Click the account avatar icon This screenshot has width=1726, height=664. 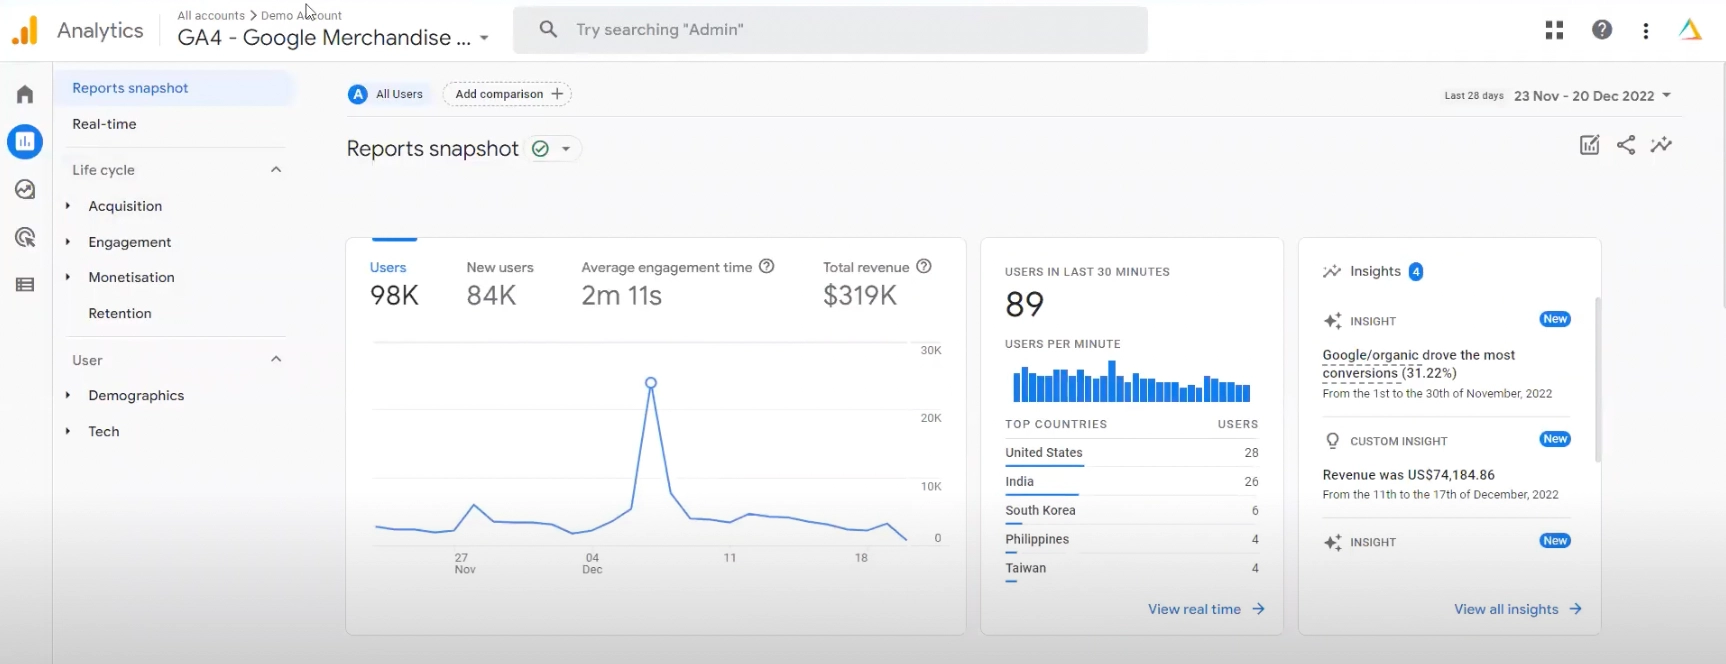[1690, 30]
